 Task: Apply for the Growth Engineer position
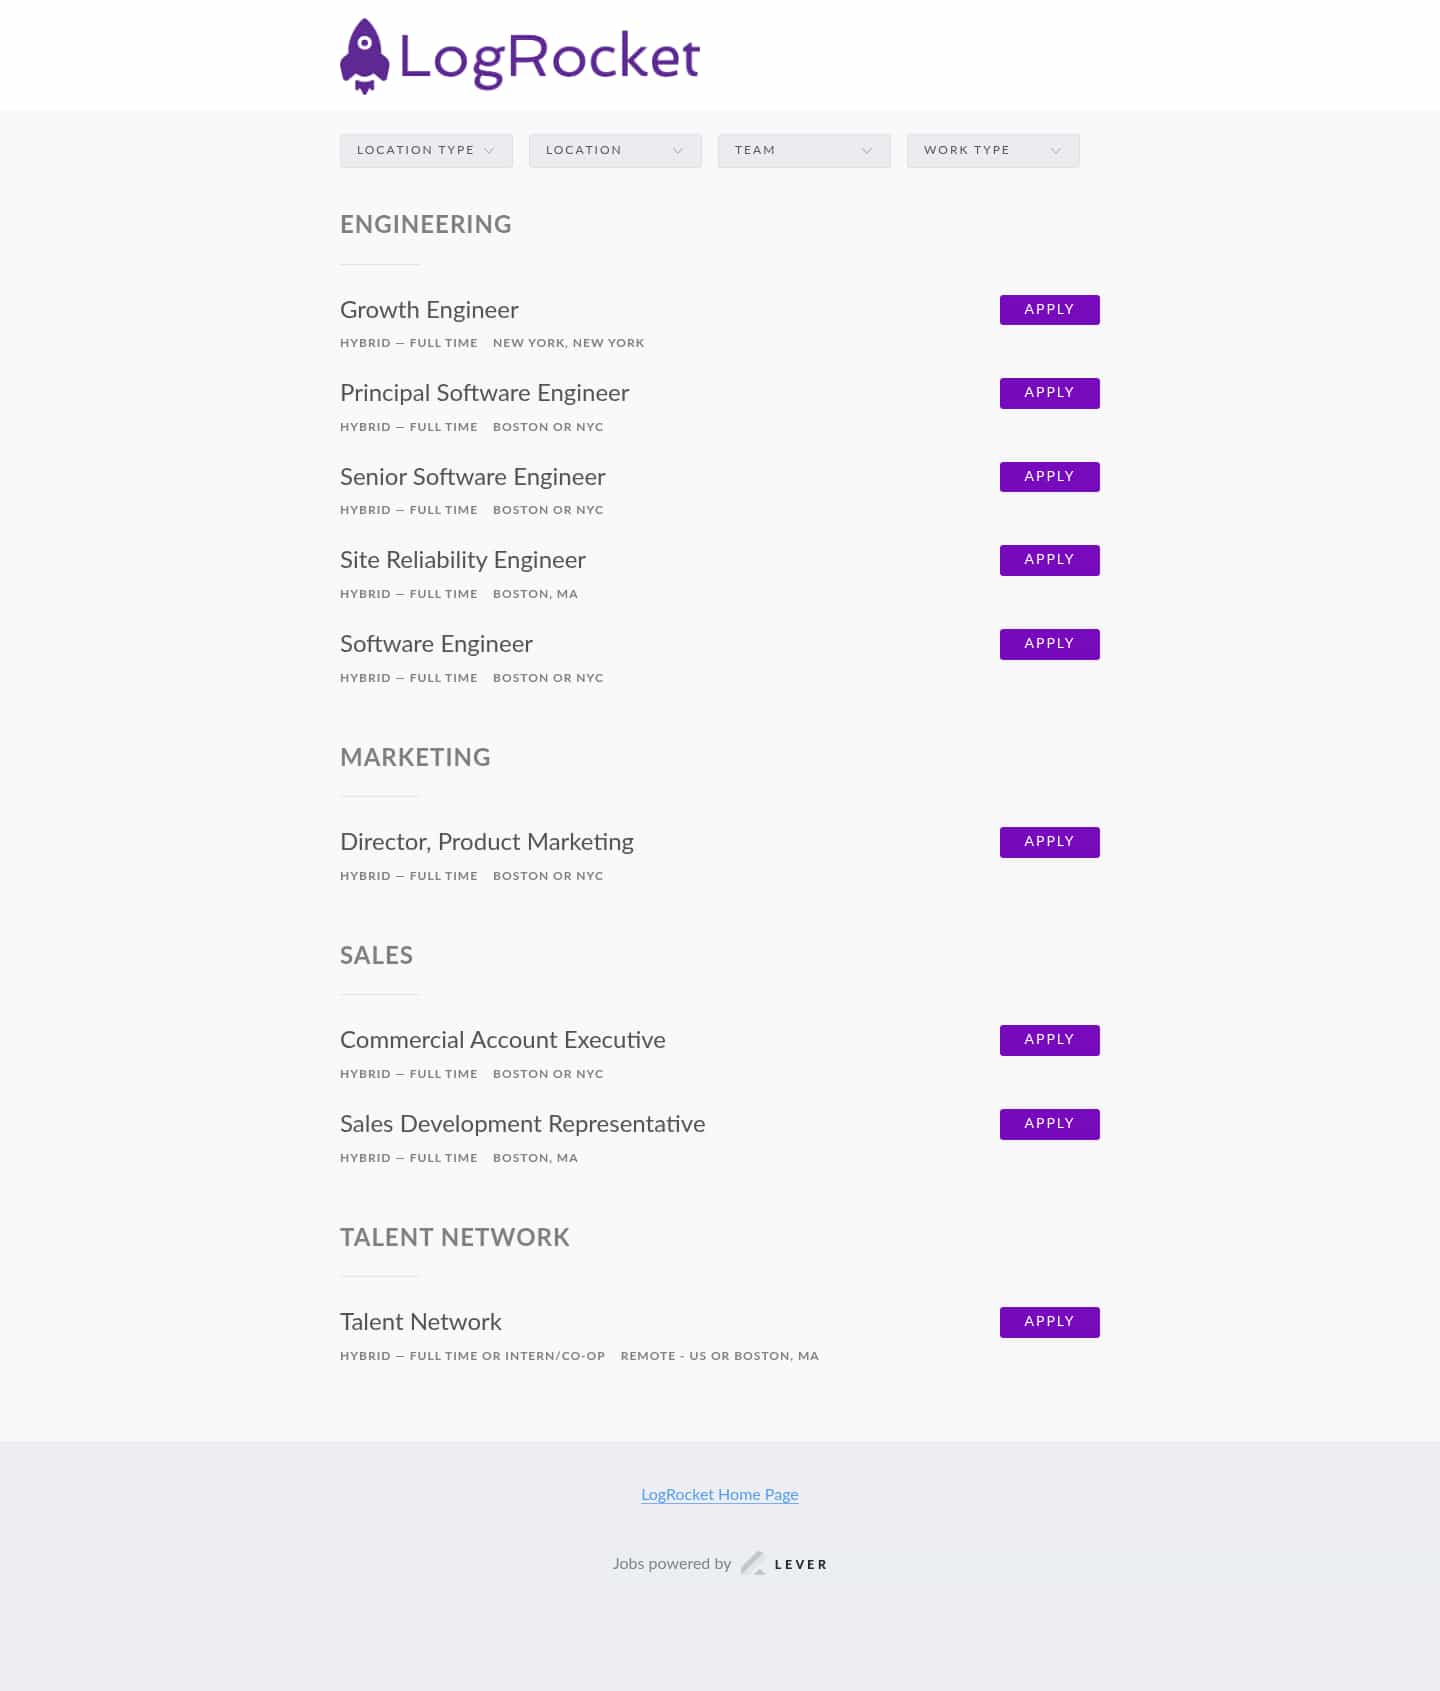click(1049, 310)
